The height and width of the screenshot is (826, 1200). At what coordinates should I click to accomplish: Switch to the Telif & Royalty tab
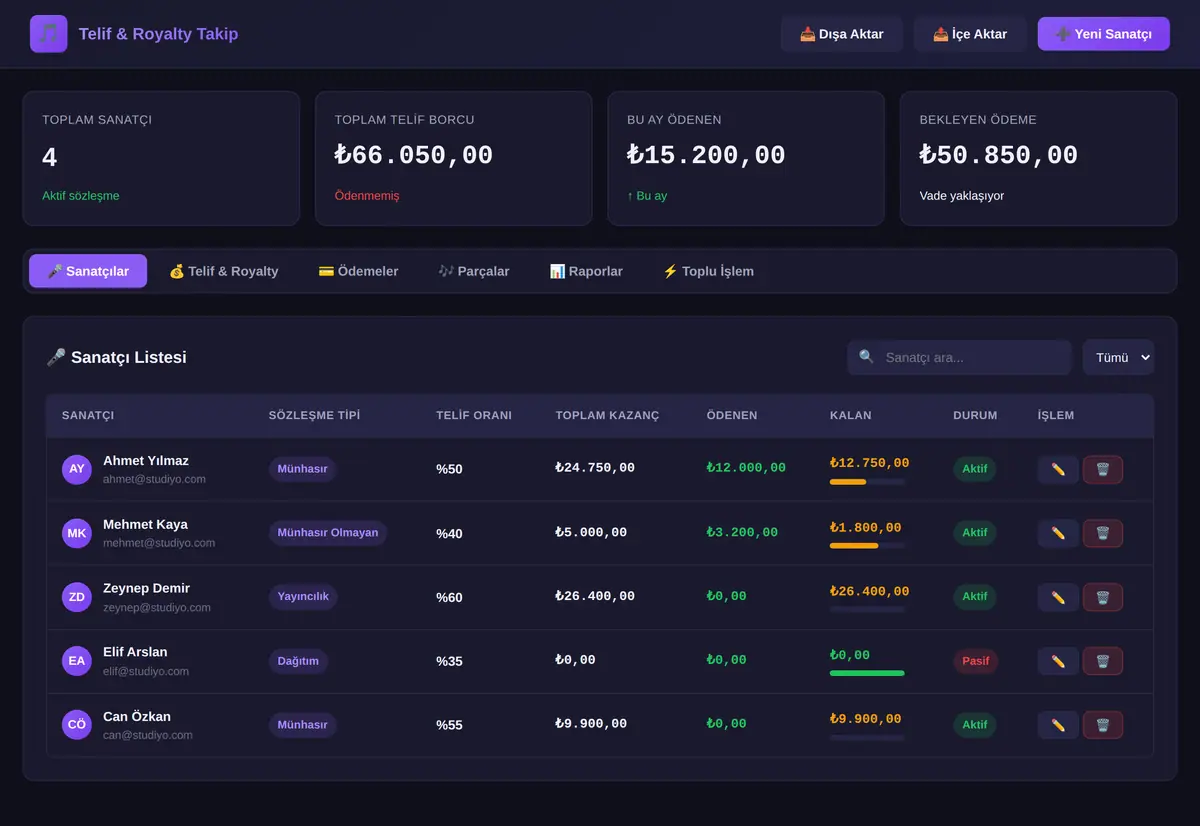point(224,271)
